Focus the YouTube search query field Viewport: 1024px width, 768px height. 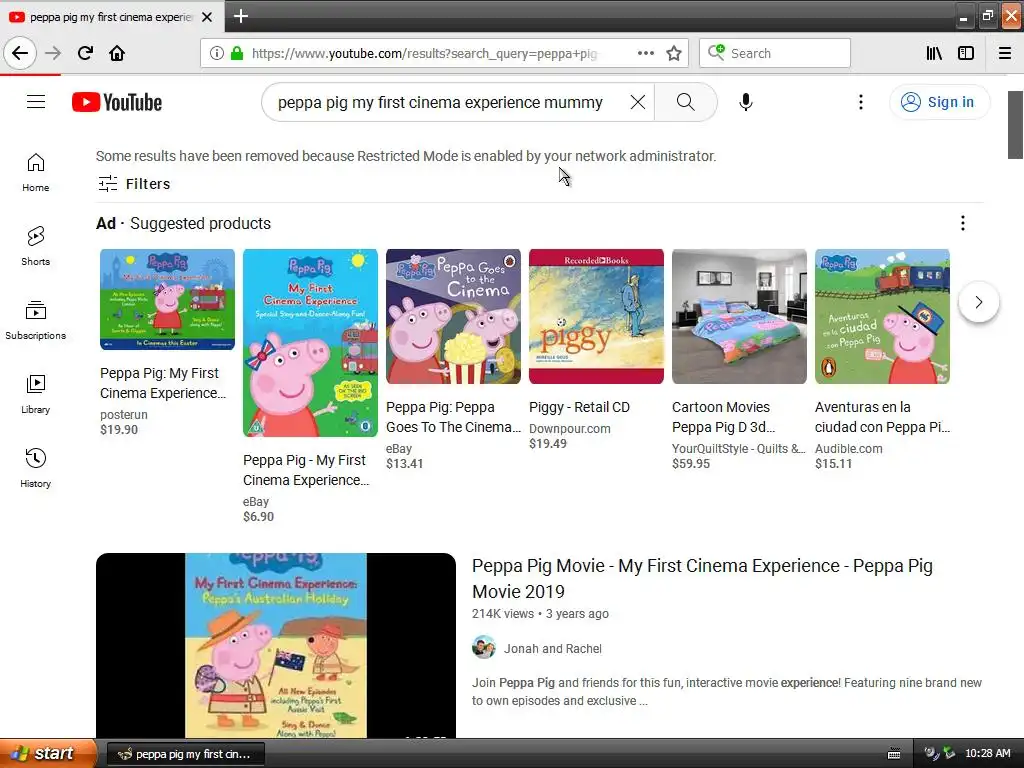(440, 102)
